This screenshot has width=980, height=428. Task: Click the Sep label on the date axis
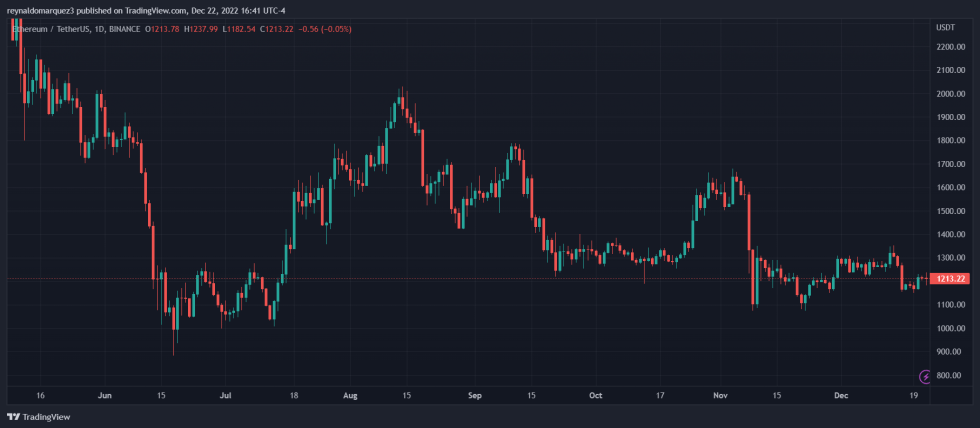(476, 396)
